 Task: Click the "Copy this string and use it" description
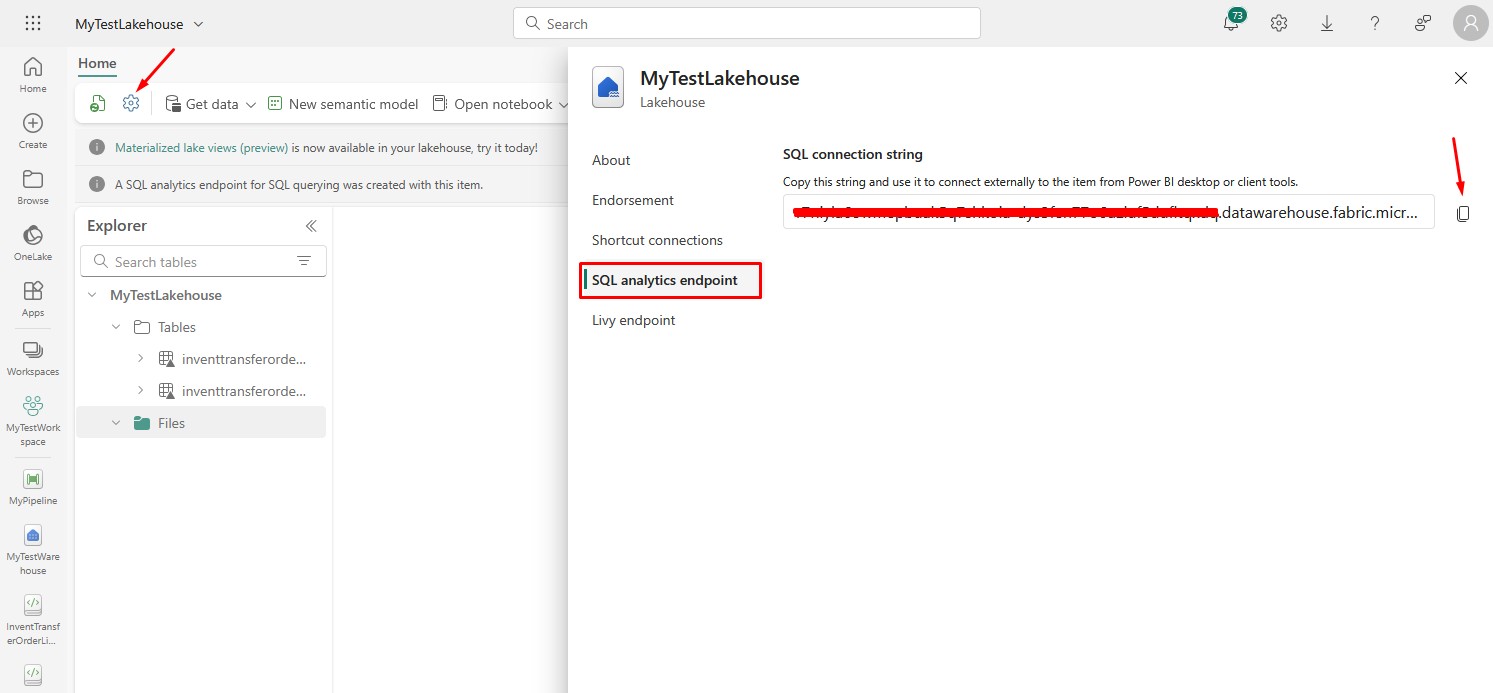(1040, 182)
